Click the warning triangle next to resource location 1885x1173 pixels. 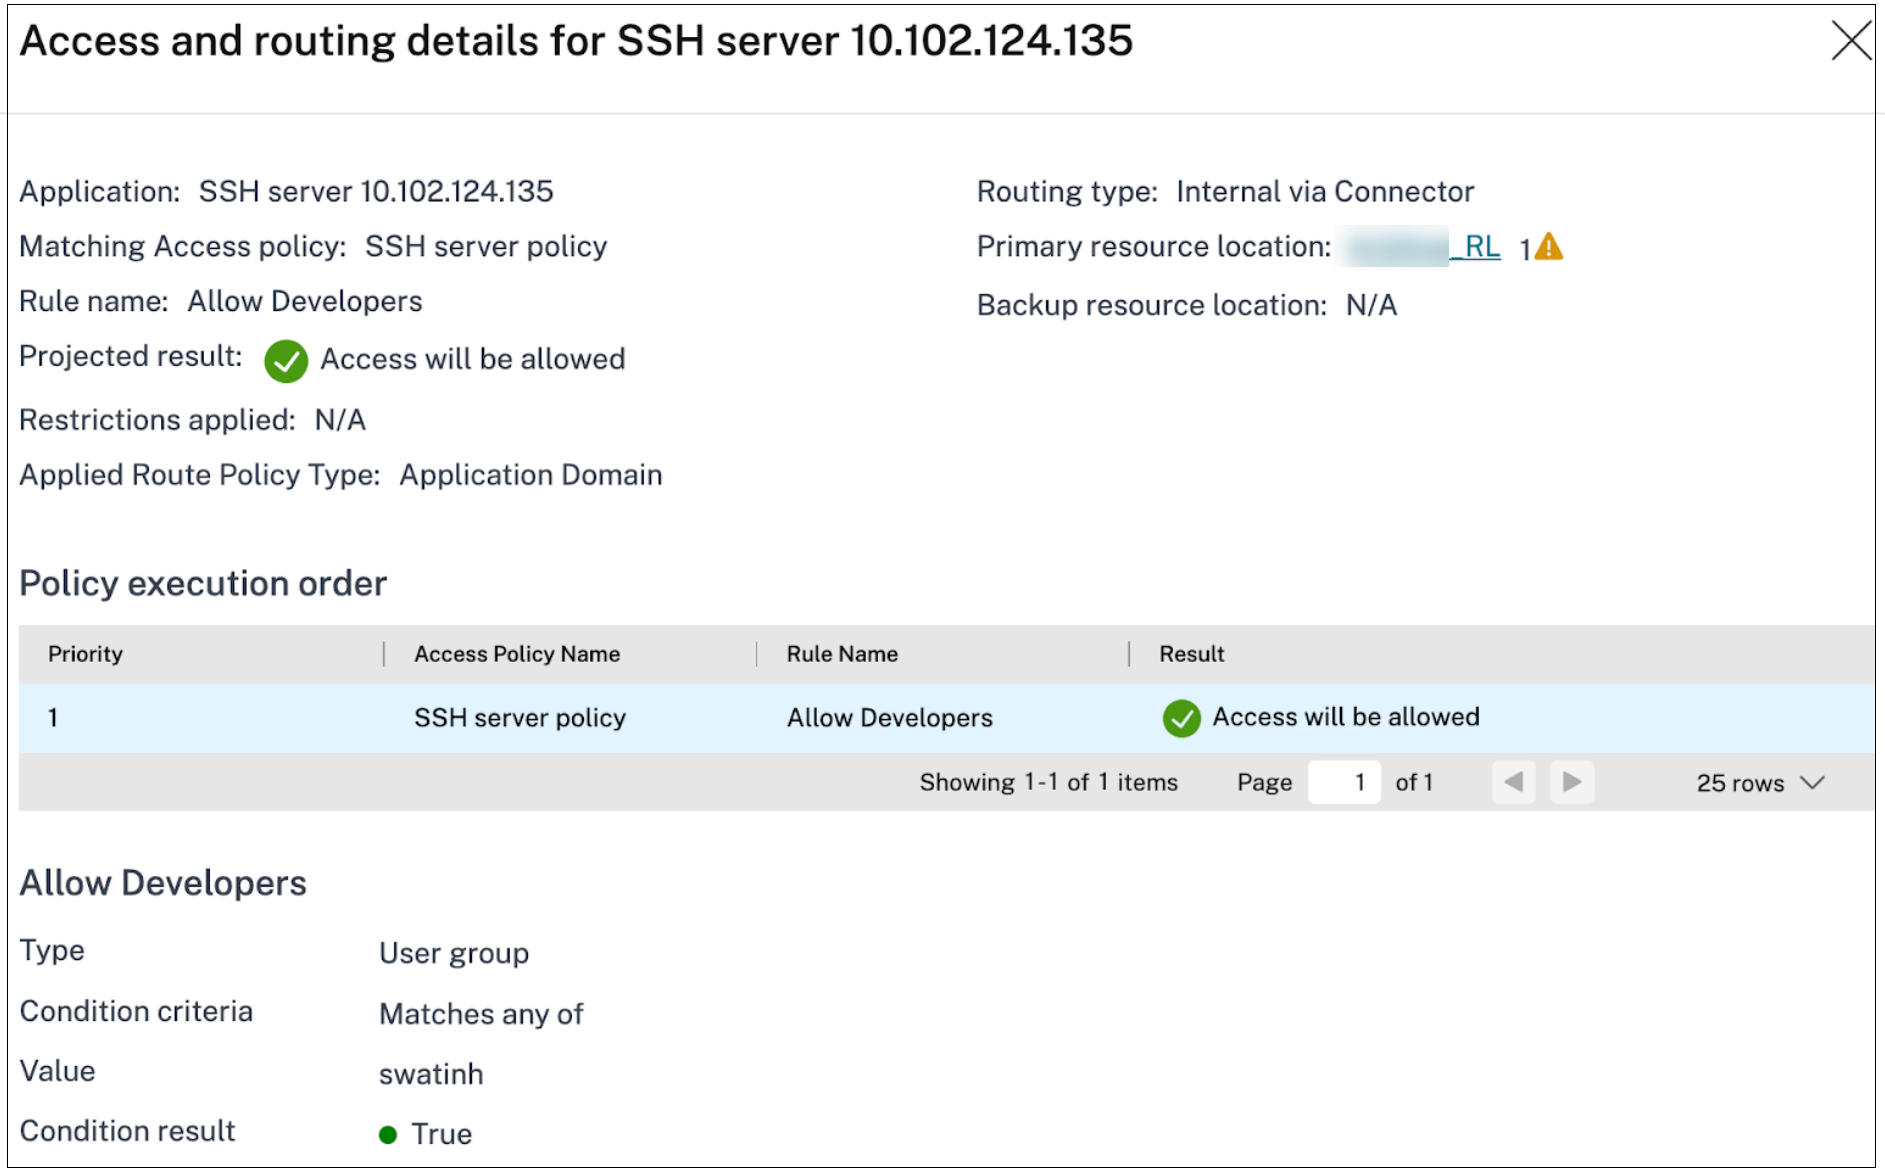(1548, 247)
